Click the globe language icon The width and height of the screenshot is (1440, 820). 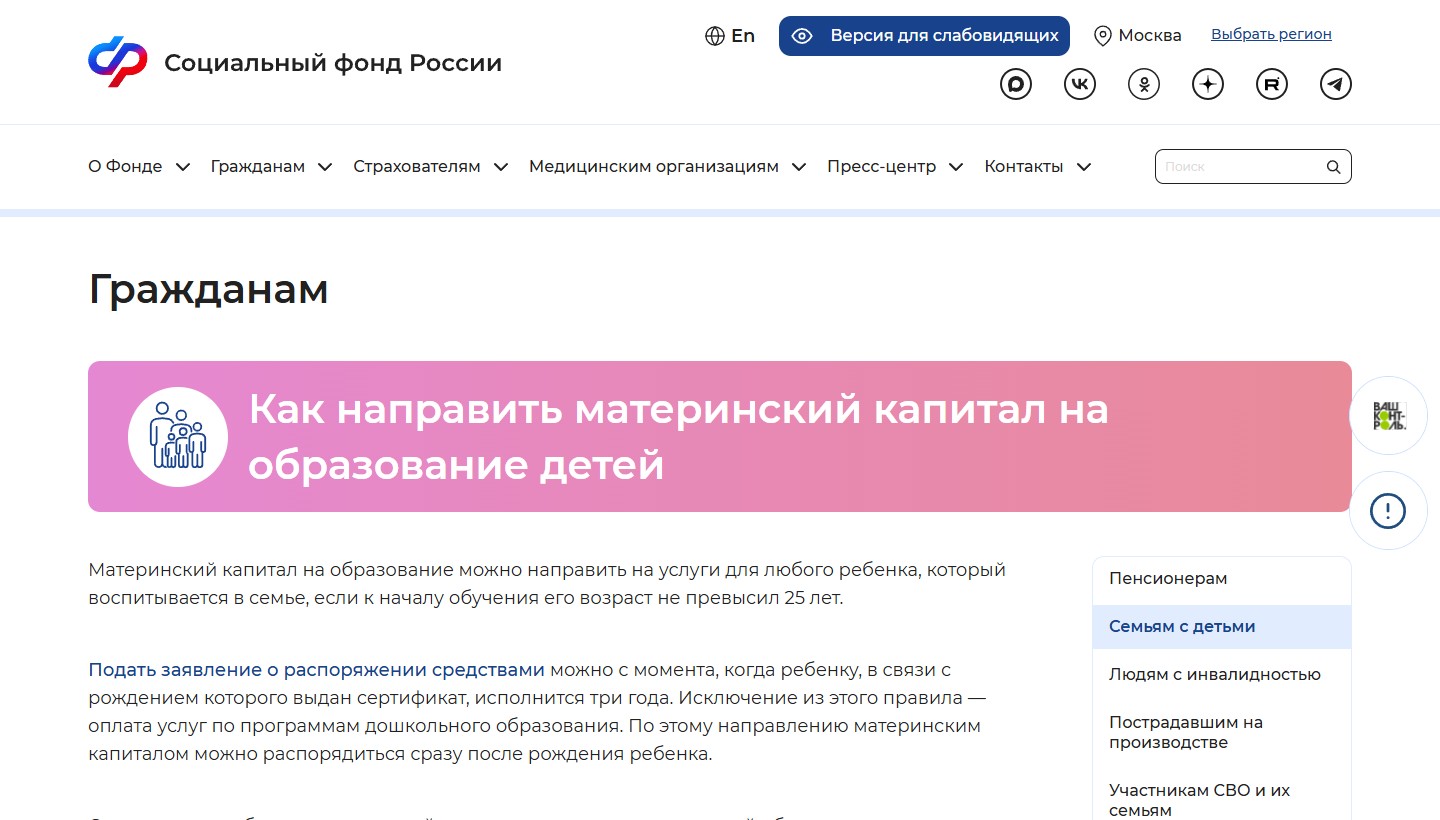point(715,36)
